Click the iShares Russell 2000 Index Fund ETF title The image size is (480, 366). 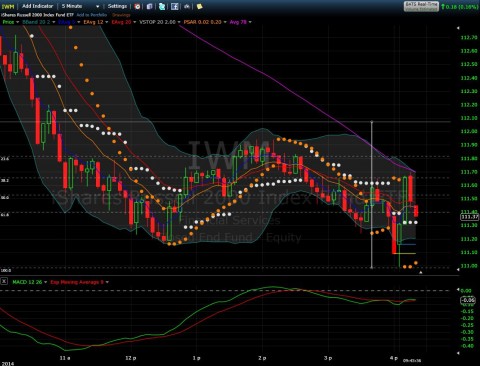point(37,15)
